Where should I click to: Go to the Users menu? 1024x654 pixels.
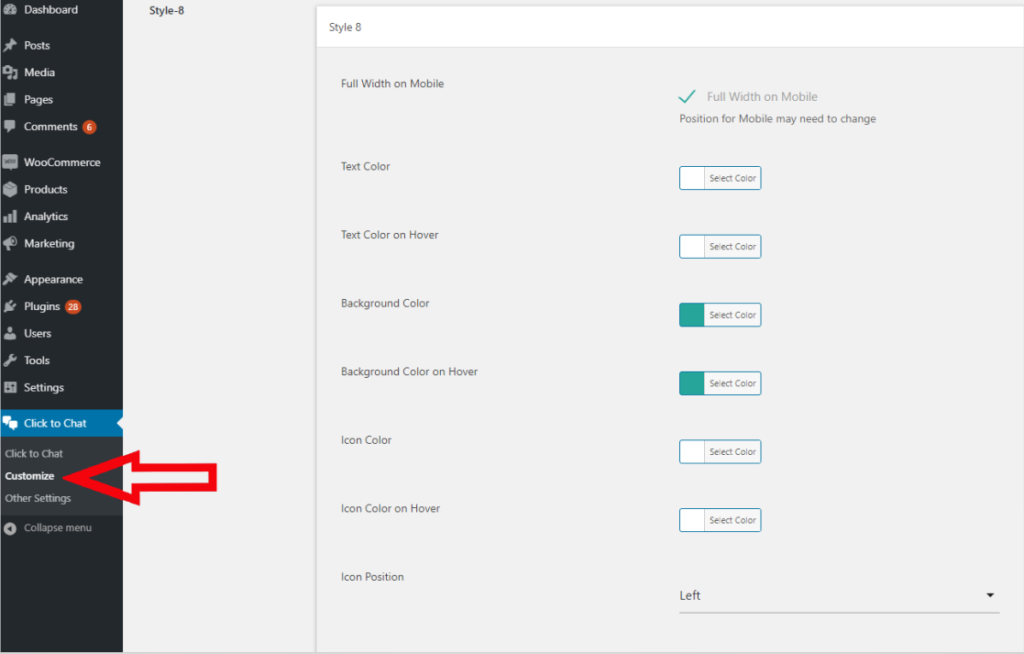pyautogui.click(x=37, y=334)
